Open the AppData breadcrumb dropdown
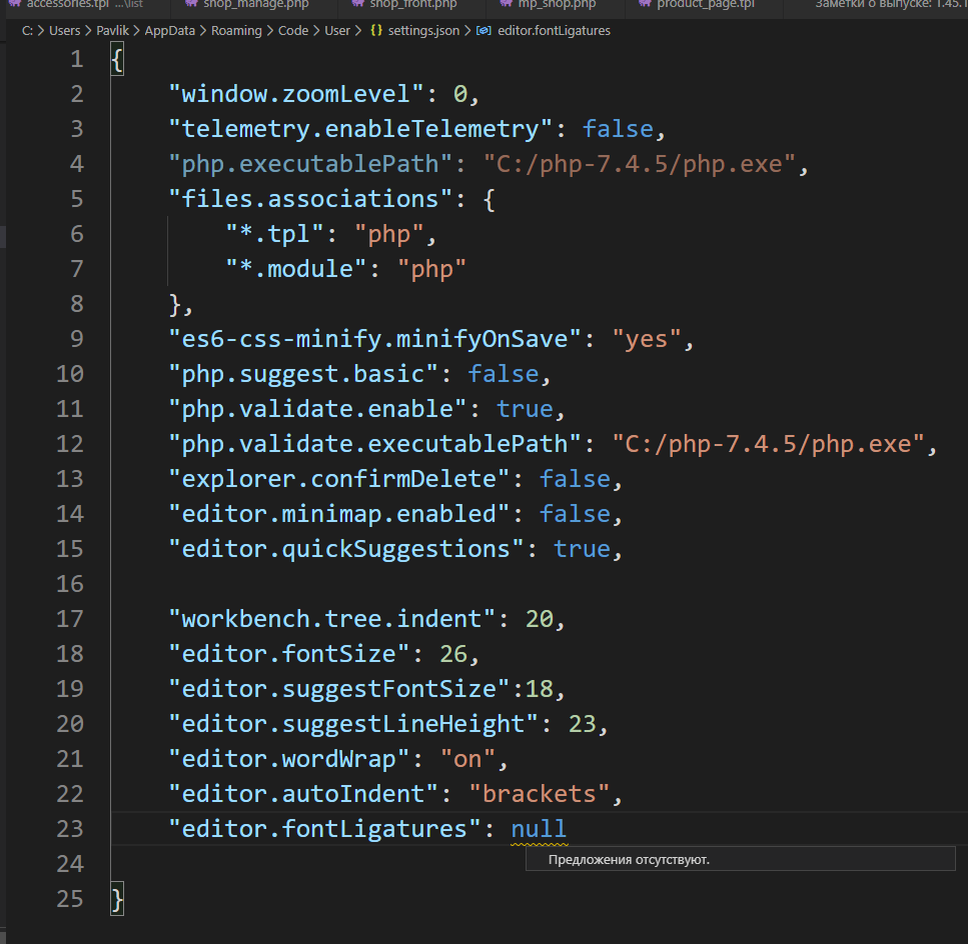This screenshot has width=968, height=944. tap(170, 30)
